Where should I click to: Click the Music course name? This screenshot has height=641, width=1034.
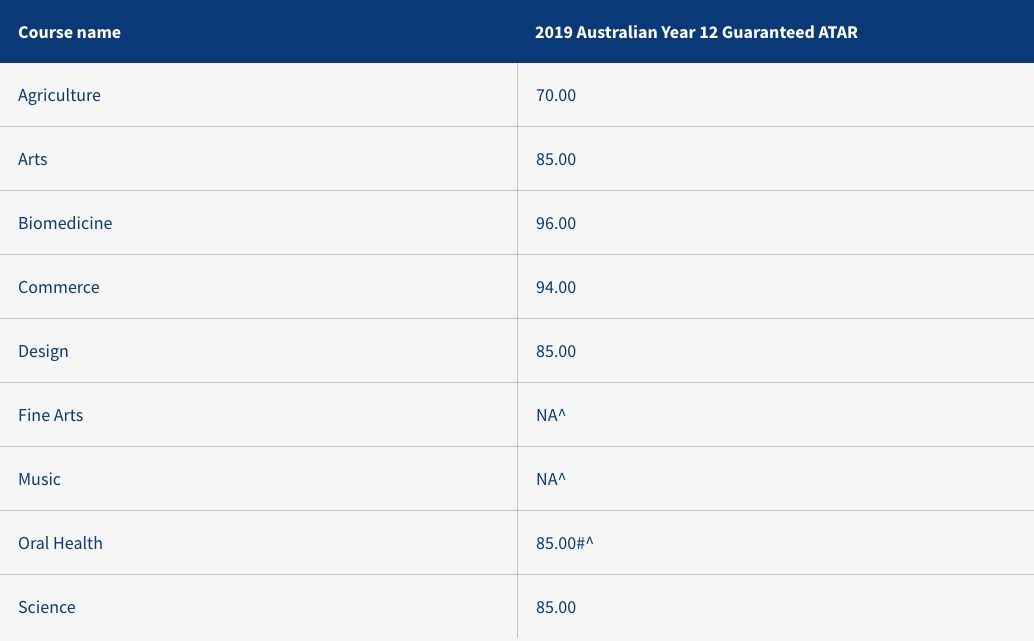[x=39, y=479]
